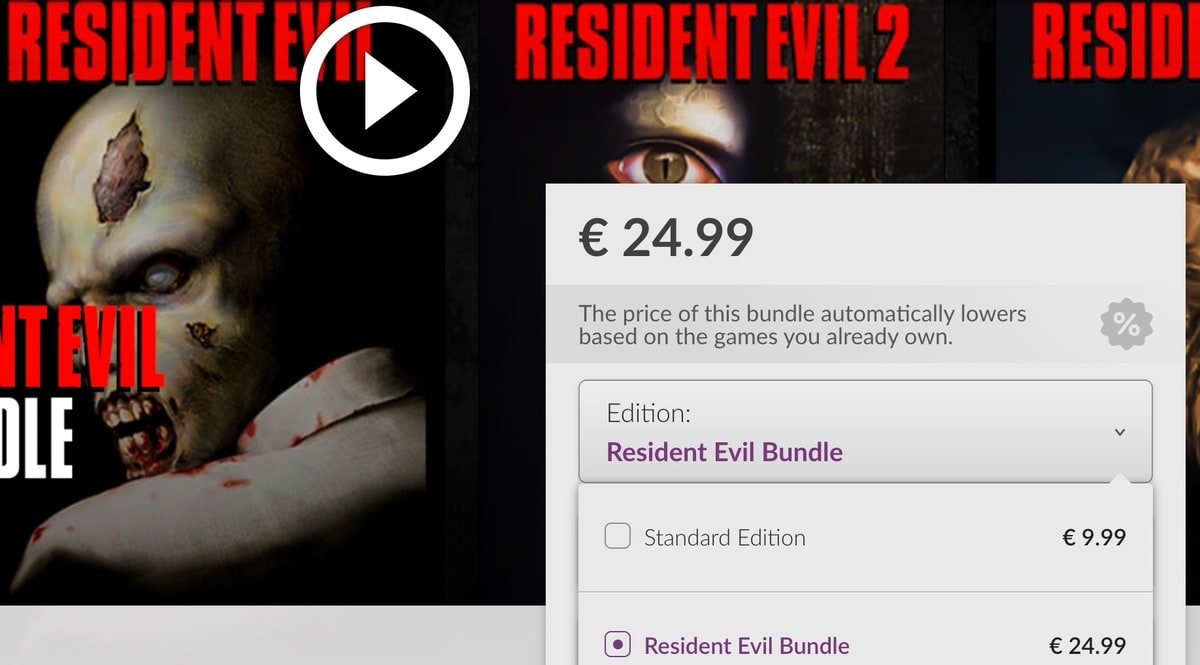Open the partially visible third Resident Evil cover
This screenshot has width=1200, height=665.
click(x=1098, y=92)
